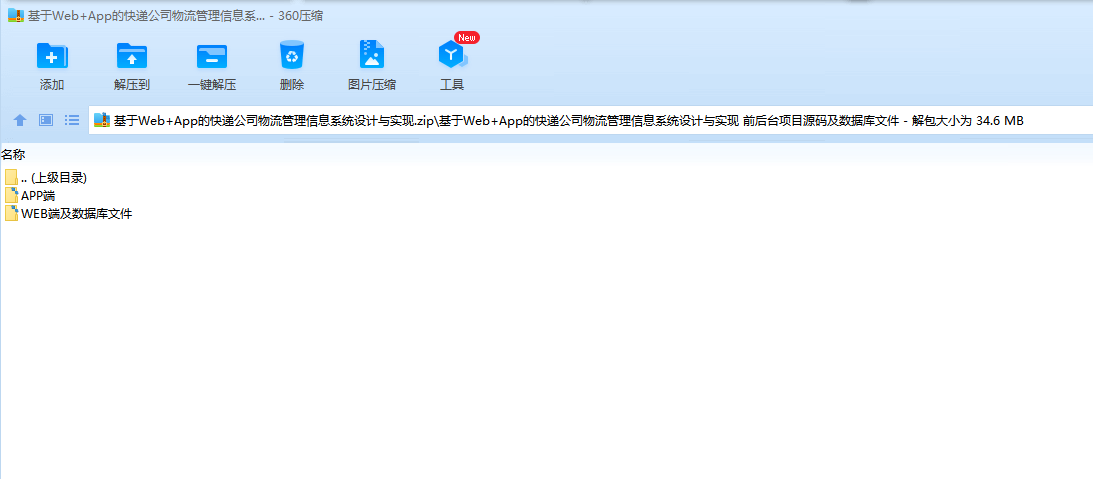Viewport: 1093px width, 479px height.
Task: Open the 工具 (Tools) icon
Action: point(452,55)
